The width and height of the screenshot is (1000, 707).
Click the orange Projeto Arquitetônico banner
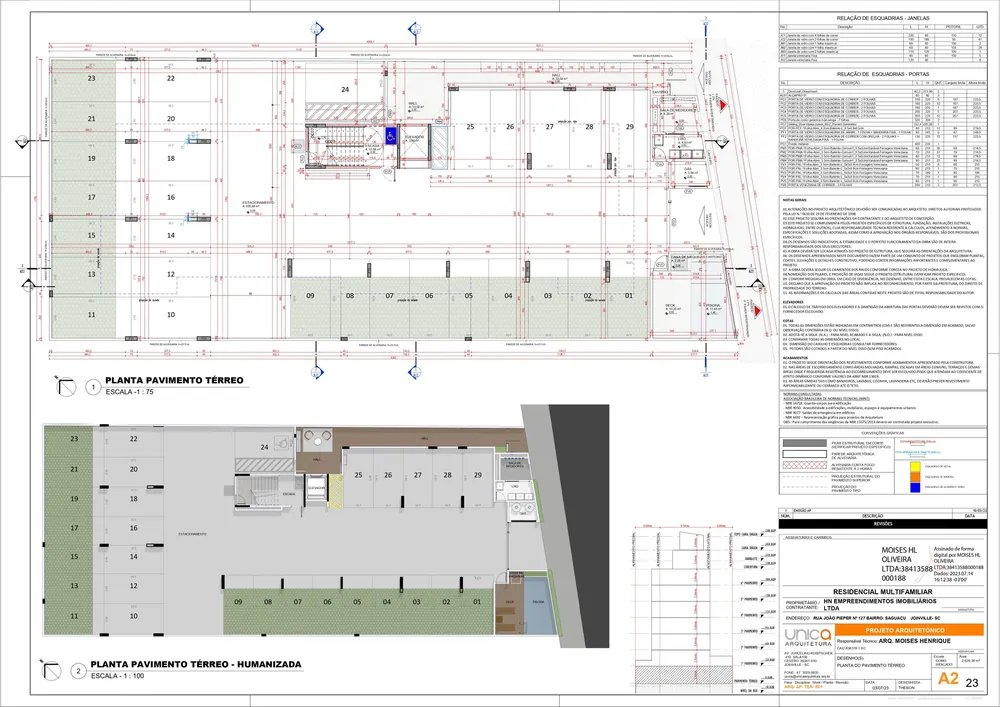[x=910, y=630]
